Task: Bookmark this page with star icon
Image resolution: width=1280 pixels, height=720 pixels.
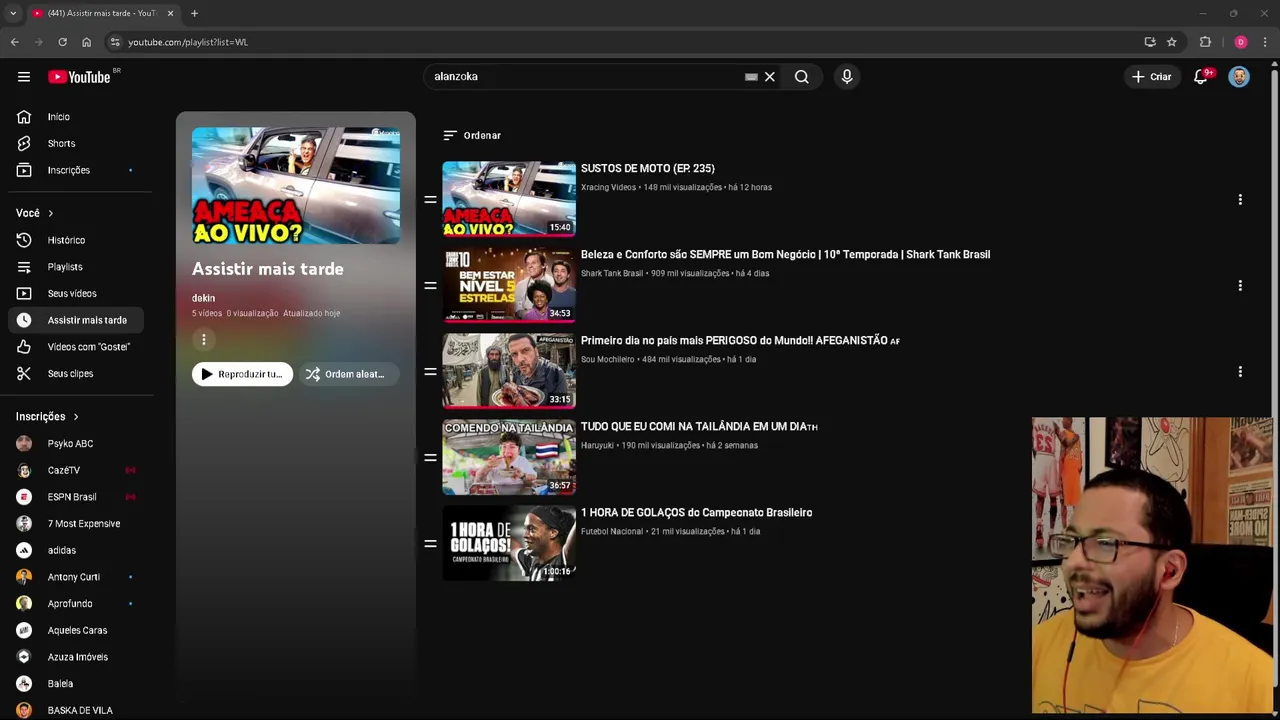Action: pyautogui.click(x=1172, y=42)
